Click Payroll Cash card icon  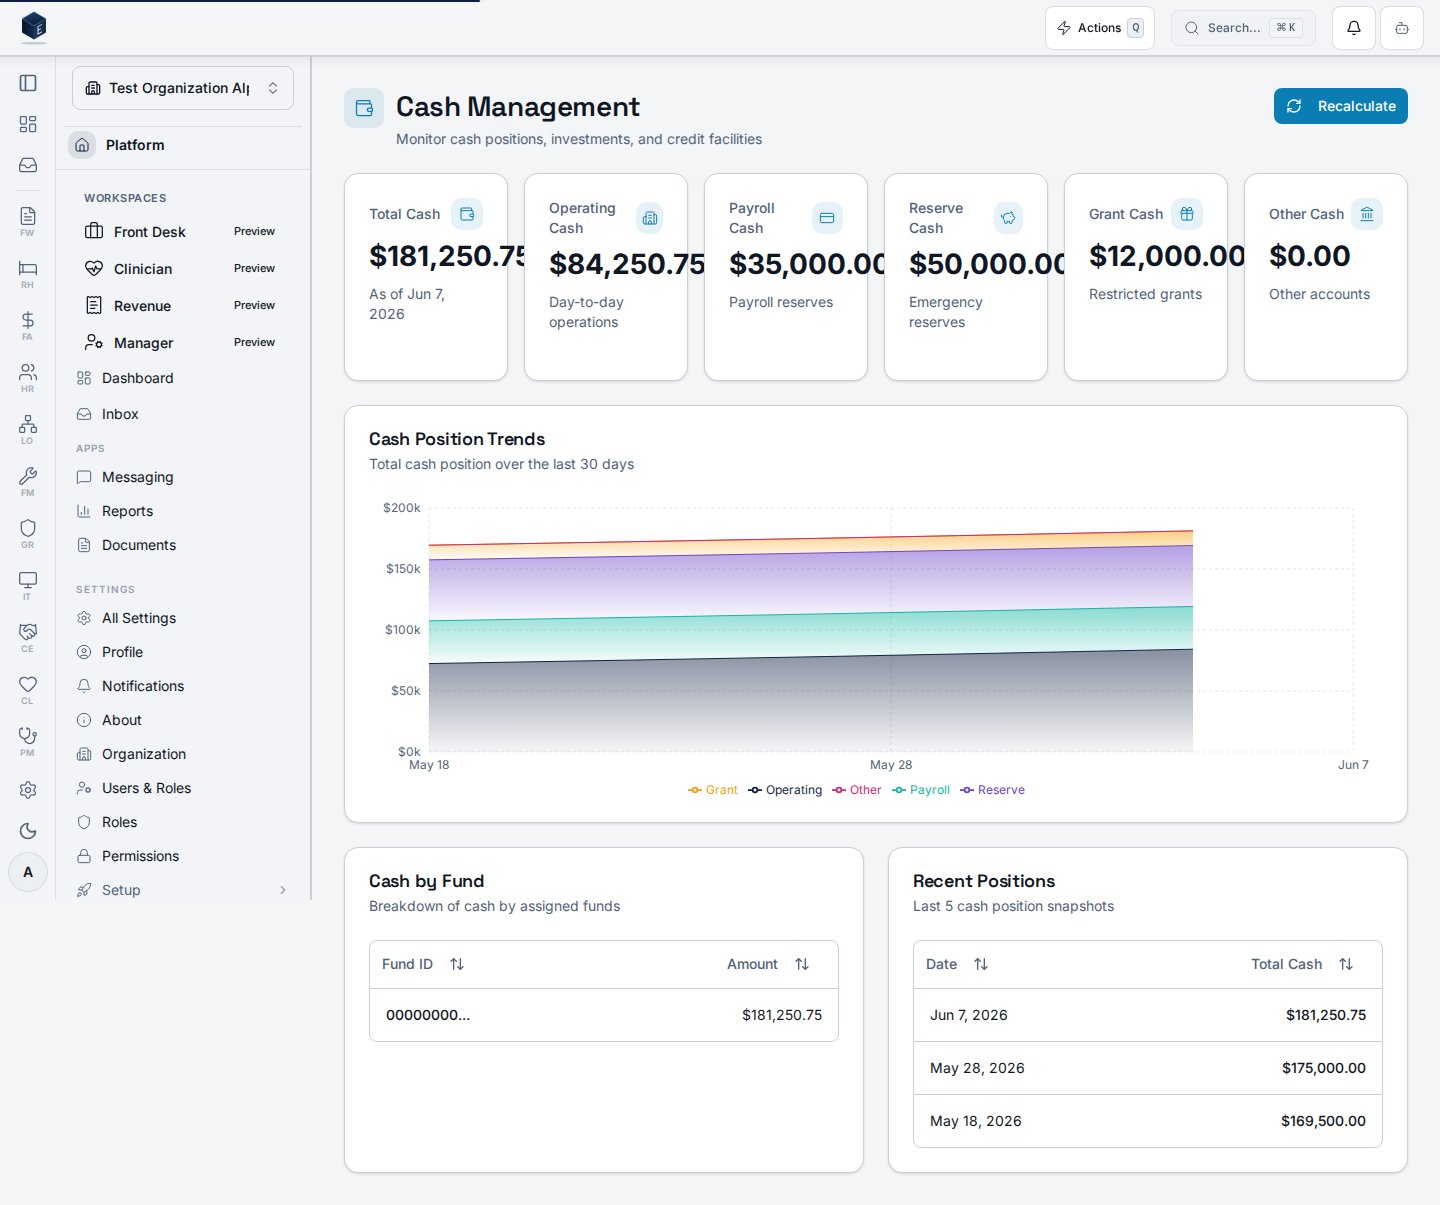(827, 218)
